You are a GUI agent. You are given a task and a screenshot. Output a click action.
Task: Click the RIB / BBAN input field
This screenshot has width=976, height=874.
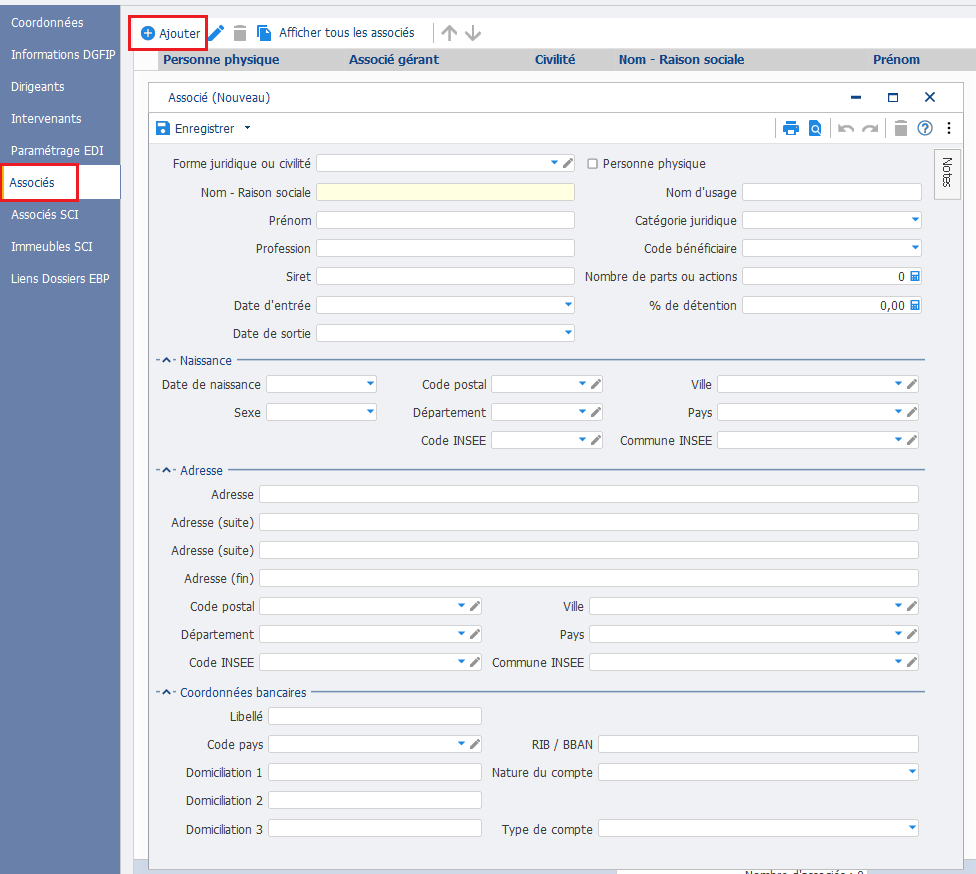[x=758, y=745]
